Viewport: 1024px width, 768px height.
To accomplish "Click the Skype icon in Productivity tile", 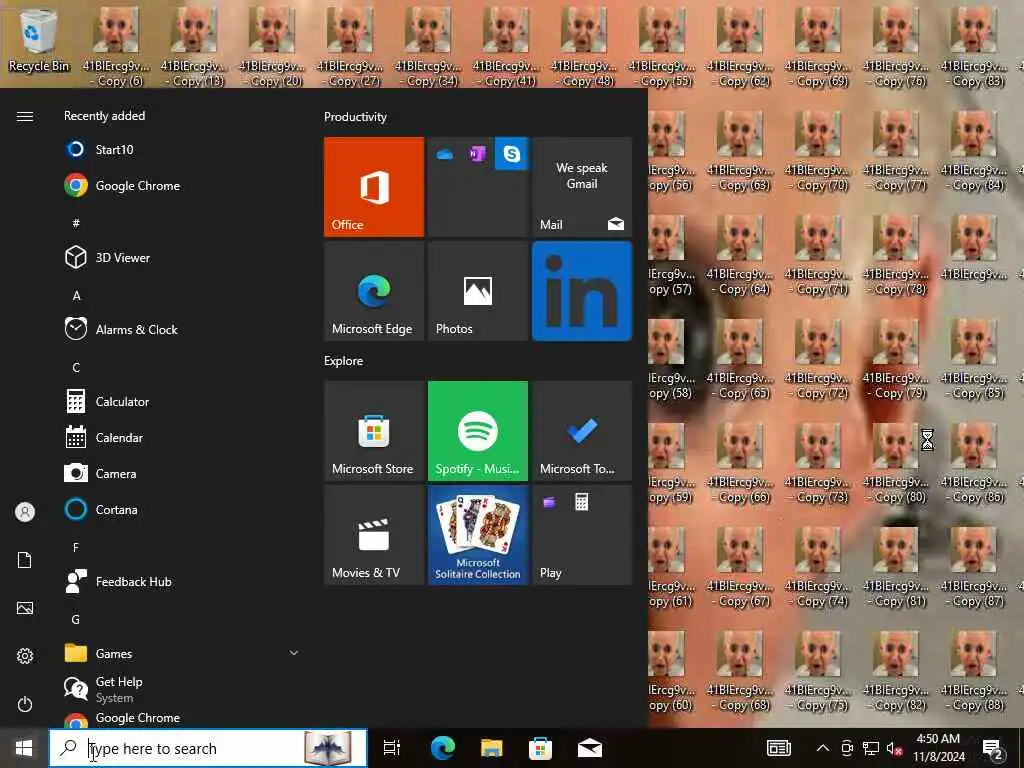I will [x=511, y=153].
